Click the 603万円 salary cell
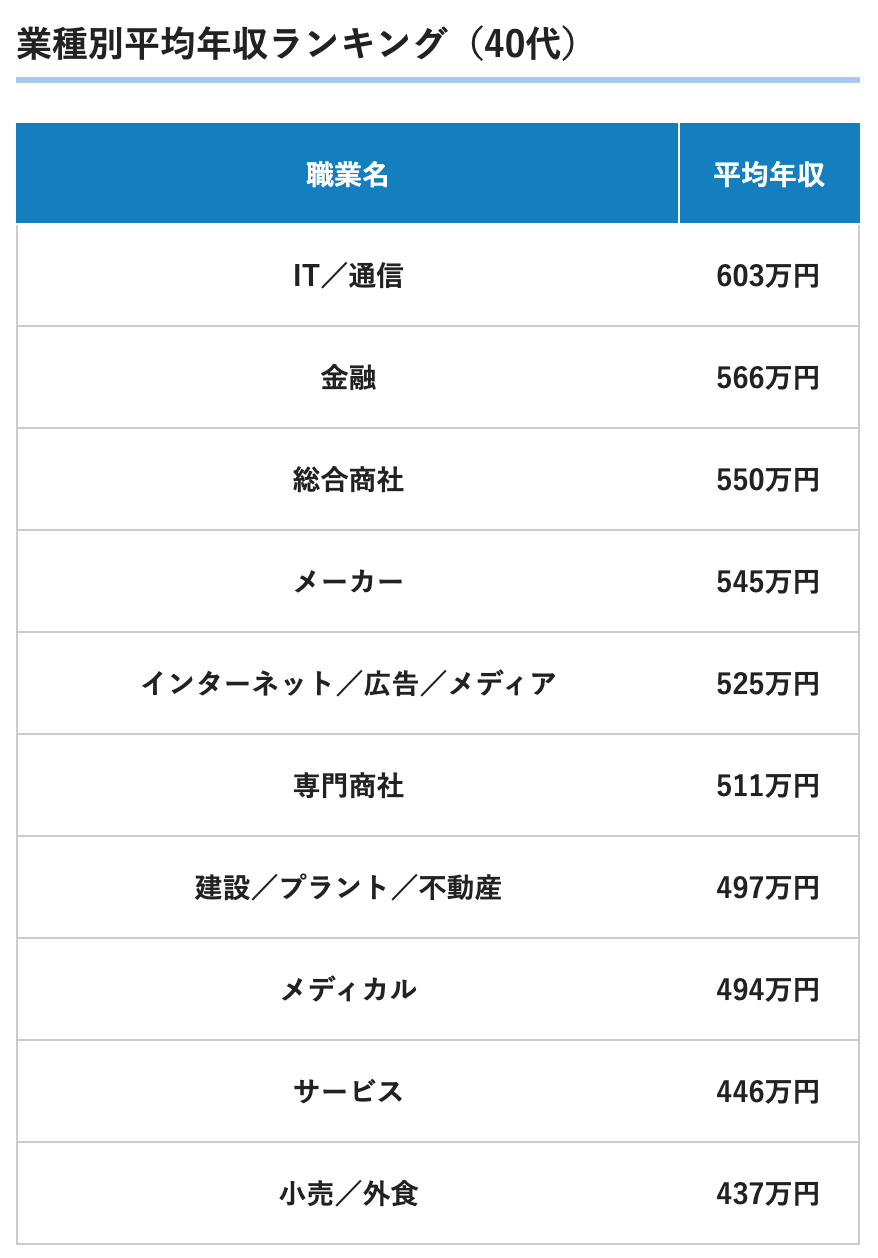Screen dimensions: 878x1258 (768, 276)
